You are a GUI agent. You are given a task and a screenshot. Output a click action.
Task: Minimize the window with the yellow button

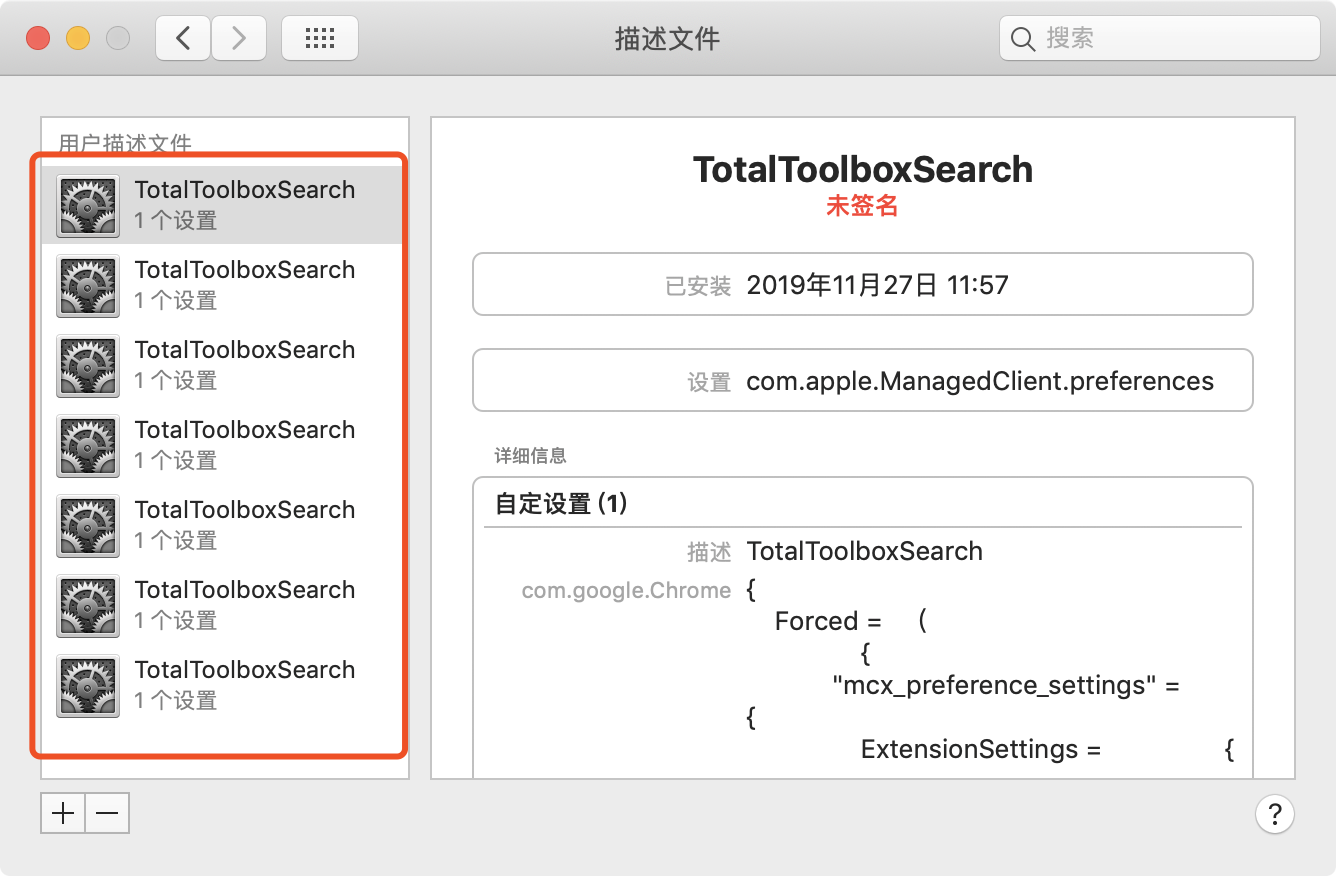pyautogui.click(x=78, y=38)
